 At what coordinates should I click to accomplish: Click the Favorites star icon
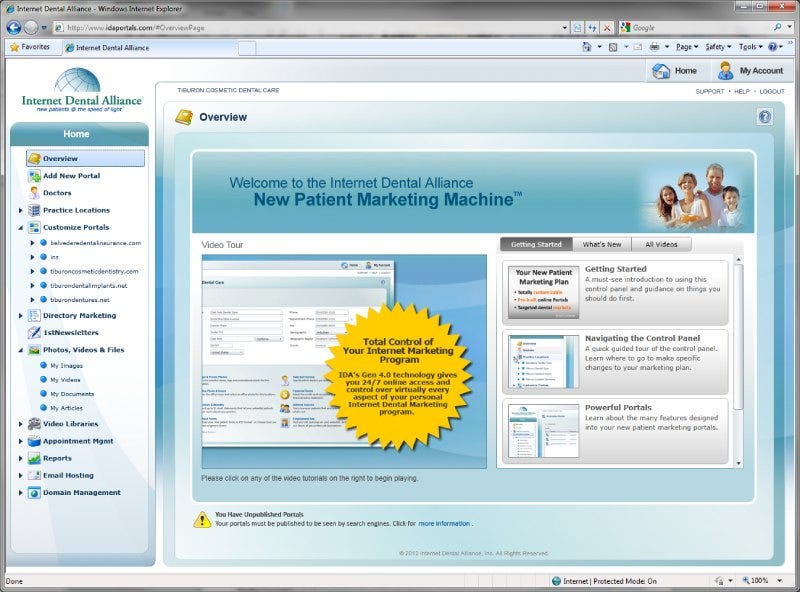point(14,47)
